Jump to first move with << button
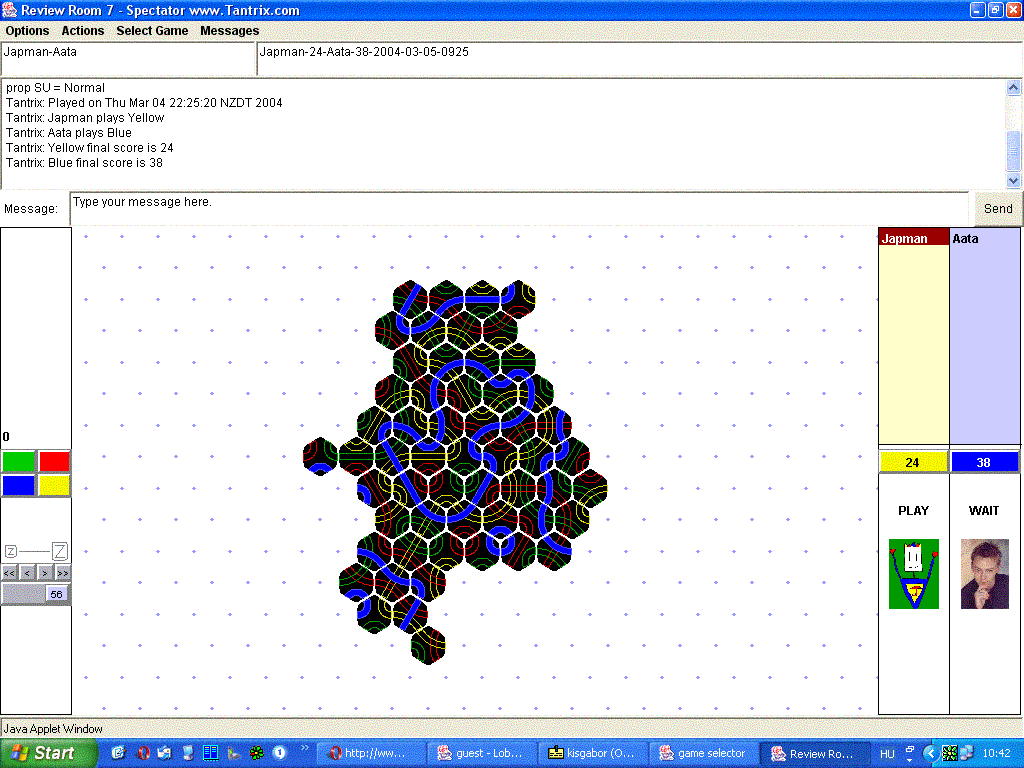This screenshot has height=768, width=1024. pyautogui.click(x=9, y=573)
